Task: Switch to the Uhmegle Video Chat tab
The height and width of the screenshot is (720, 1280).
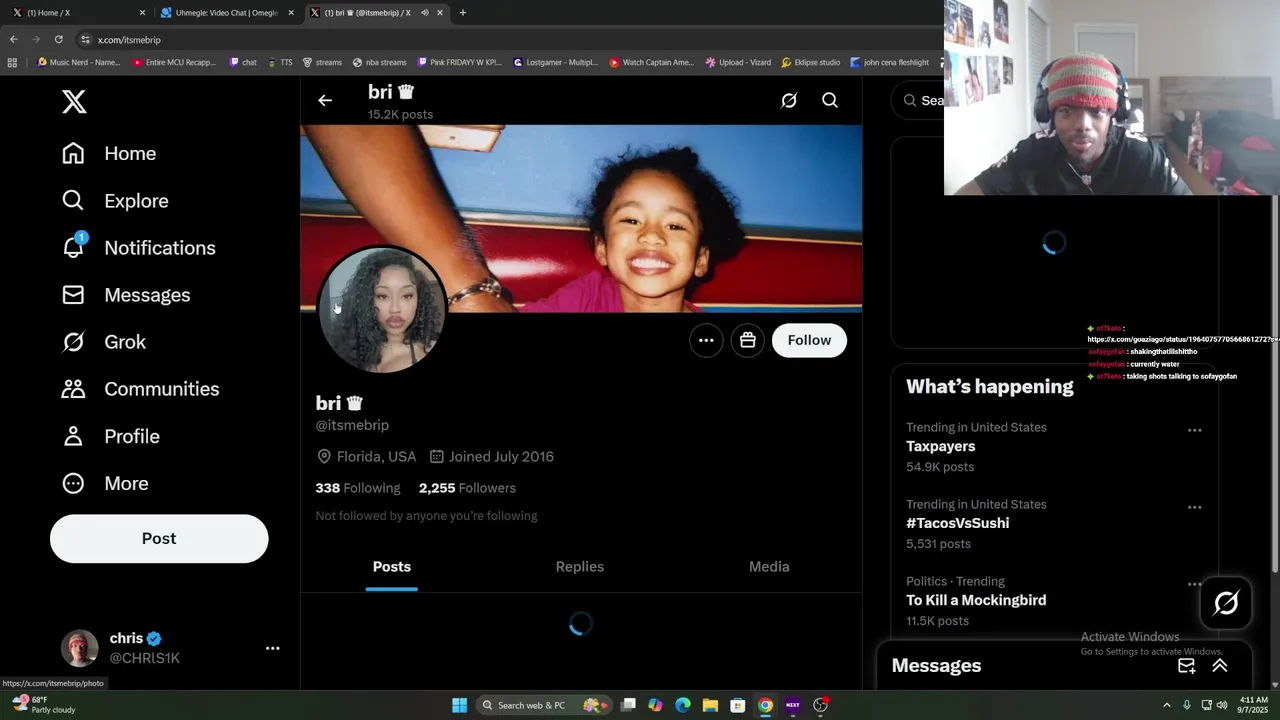Action: [x=226, y=13]
